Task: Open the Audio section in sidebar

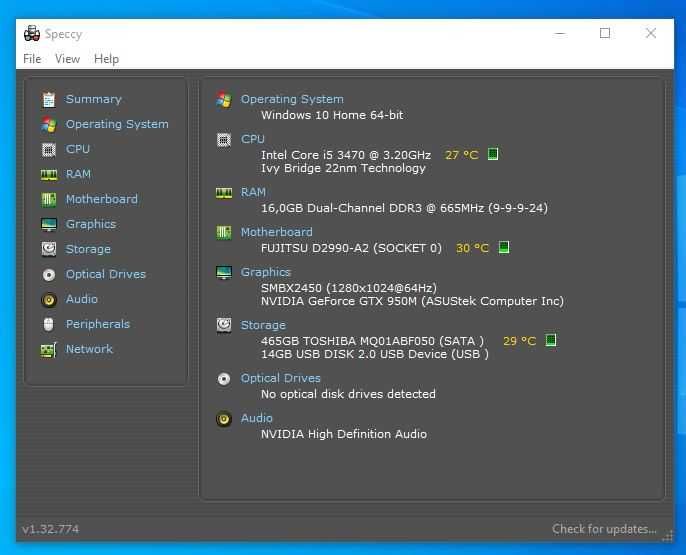Action: (x=81, y=299)
